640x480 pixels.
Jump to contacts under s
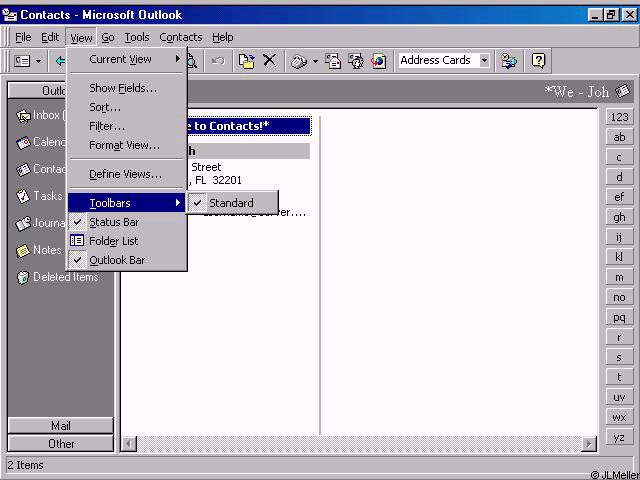pos(619,357)
